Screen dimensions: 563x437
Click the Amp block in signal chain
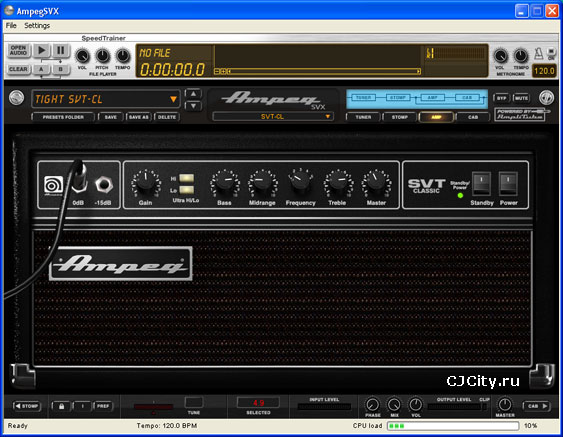(432, 98)
